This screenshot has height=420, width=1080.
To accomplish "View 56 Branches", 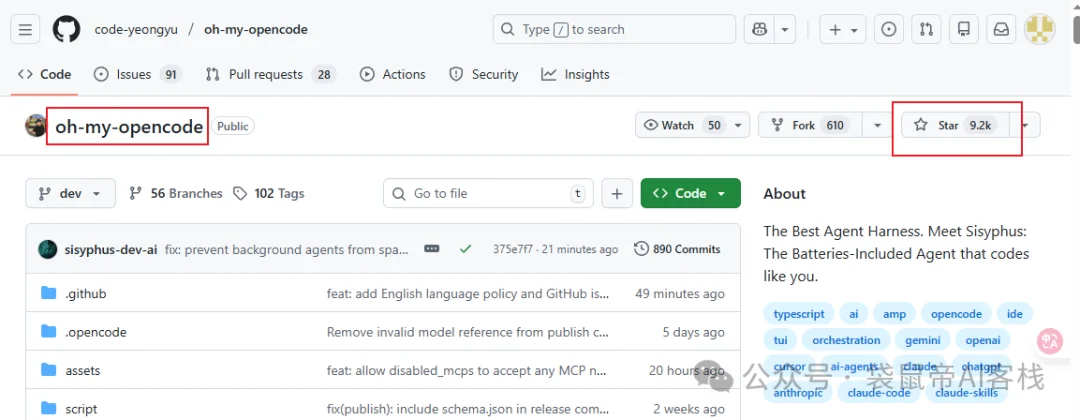I will coord(176,193).
